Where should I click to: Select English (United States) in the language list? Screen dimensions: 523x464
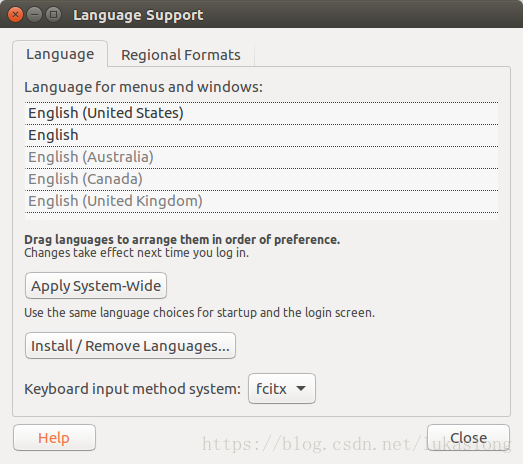pos(262,113)
